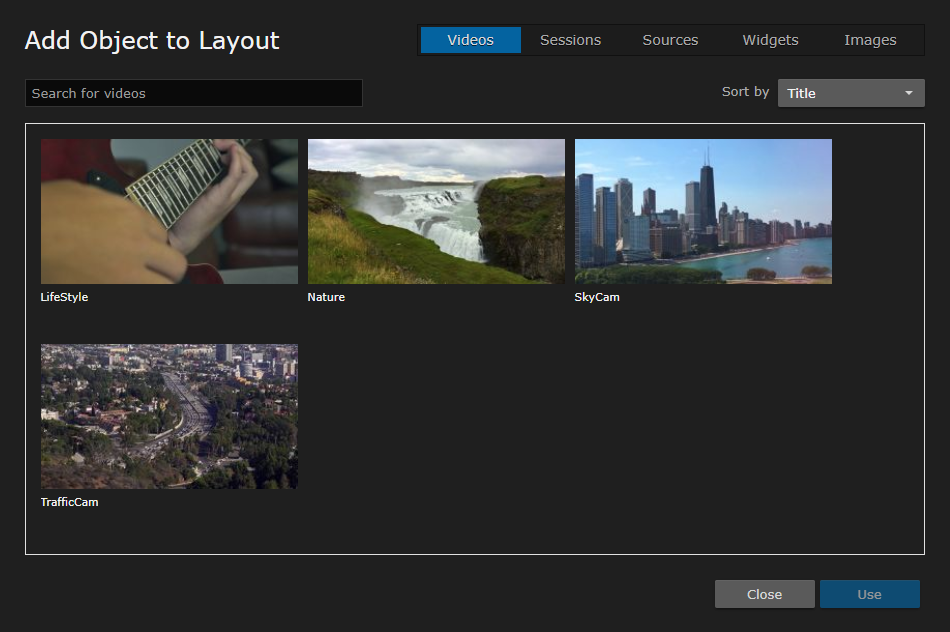Switch to the Sessions tab
950x632 pixels.
[x=570, y=40]
